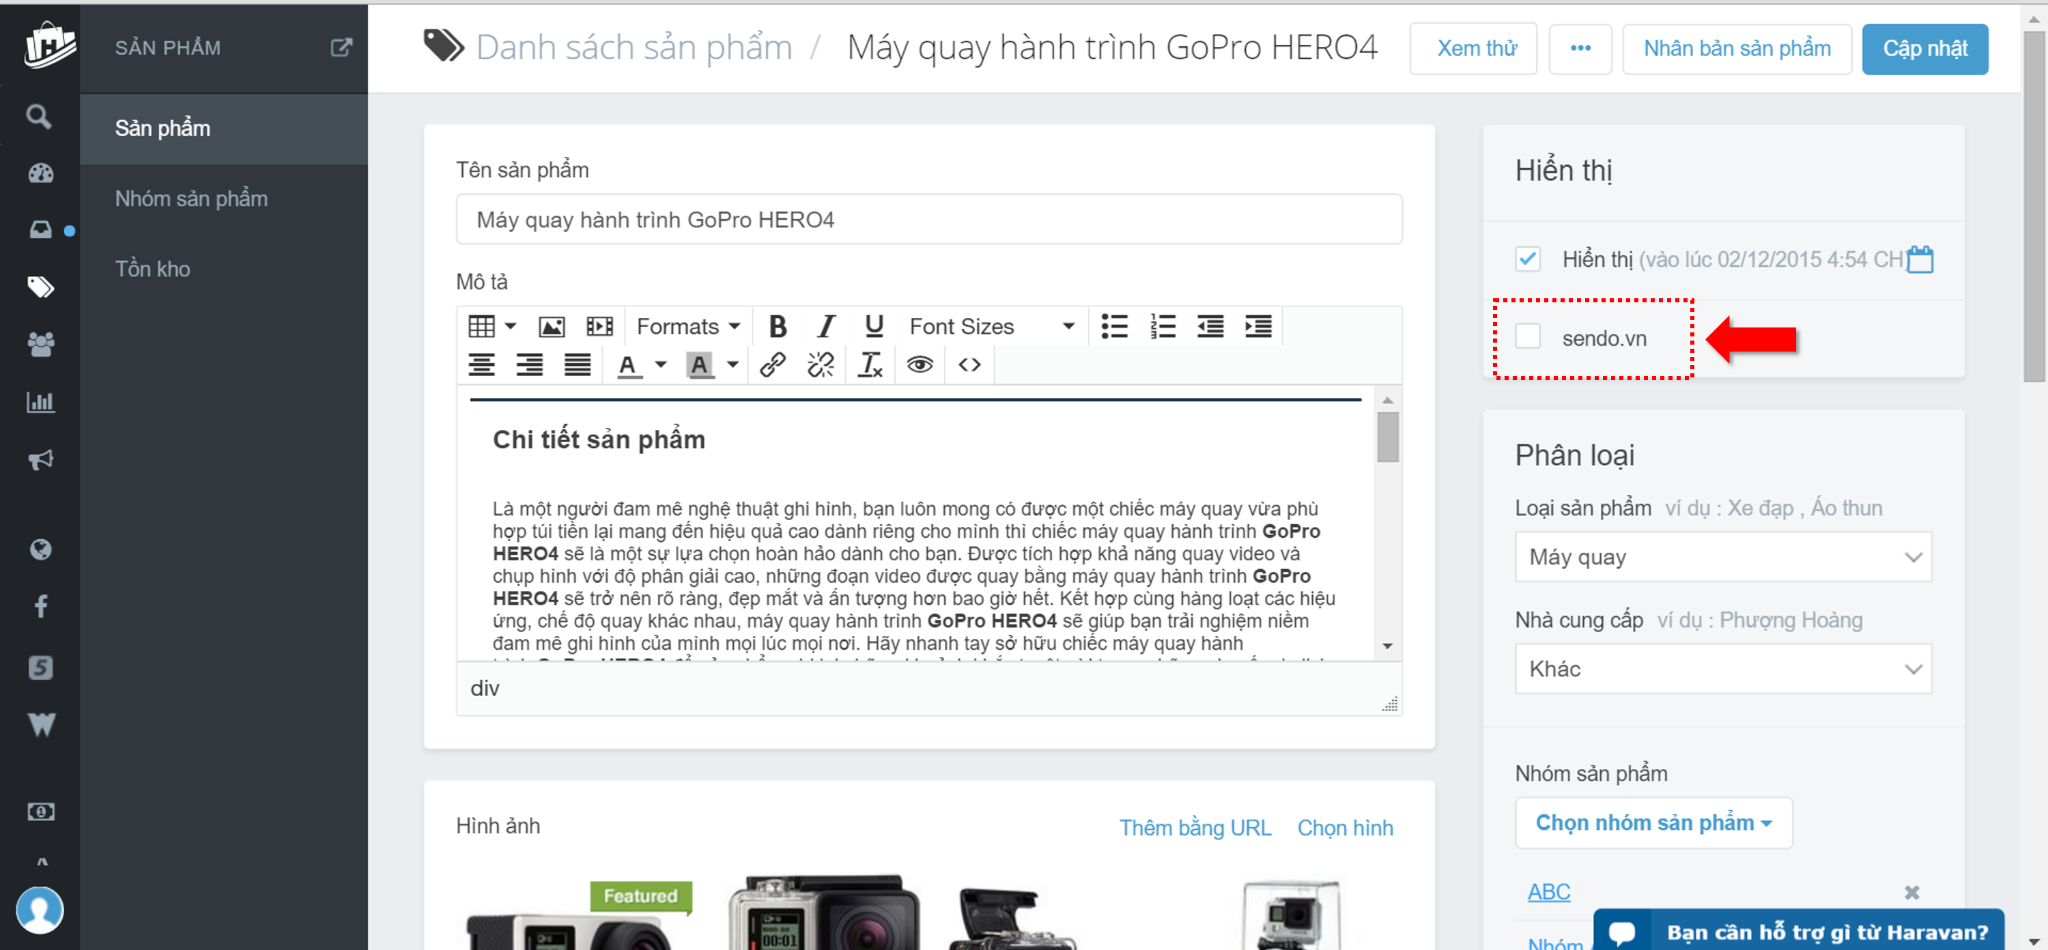Open the reports bar chart icon
Image resolution: width=2048 pixels, height=950 pixels.
point(41,403)
